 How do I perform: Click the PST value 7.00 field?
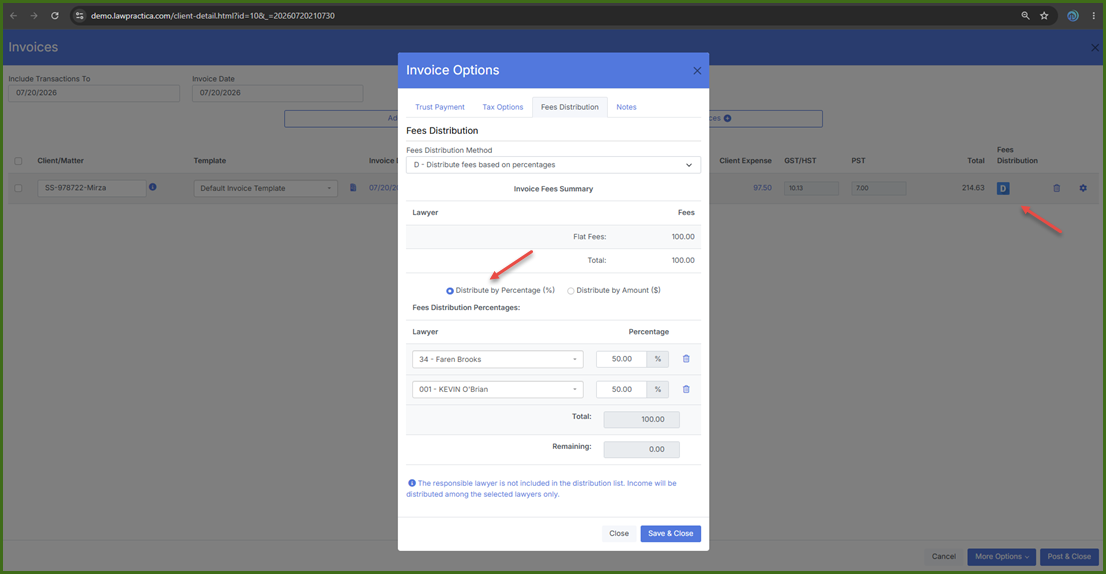point(878,188)
